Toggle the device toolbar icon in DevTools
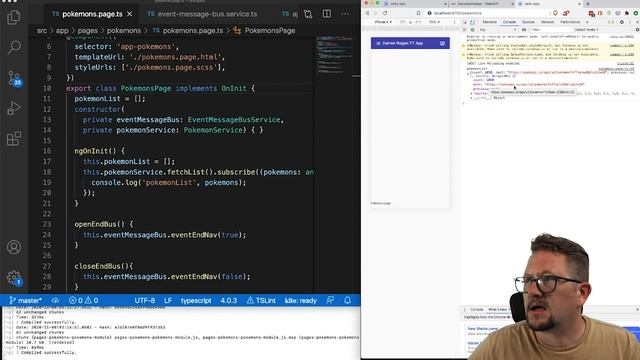The width and height of the screenshot is (640, 360). [472, 22]
